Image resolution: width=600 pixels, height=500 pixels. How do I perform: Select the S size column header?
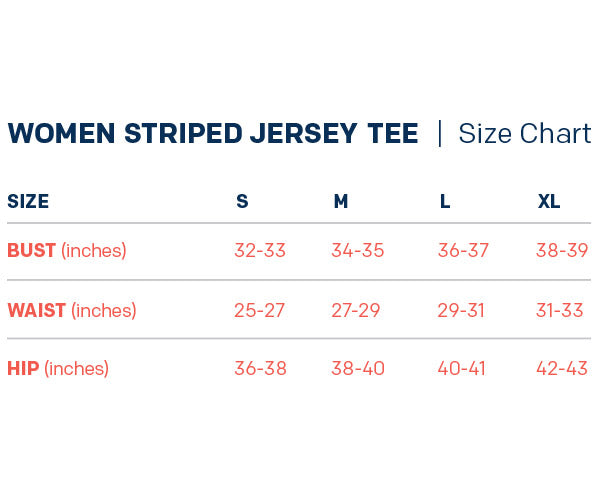click(242, 202)
